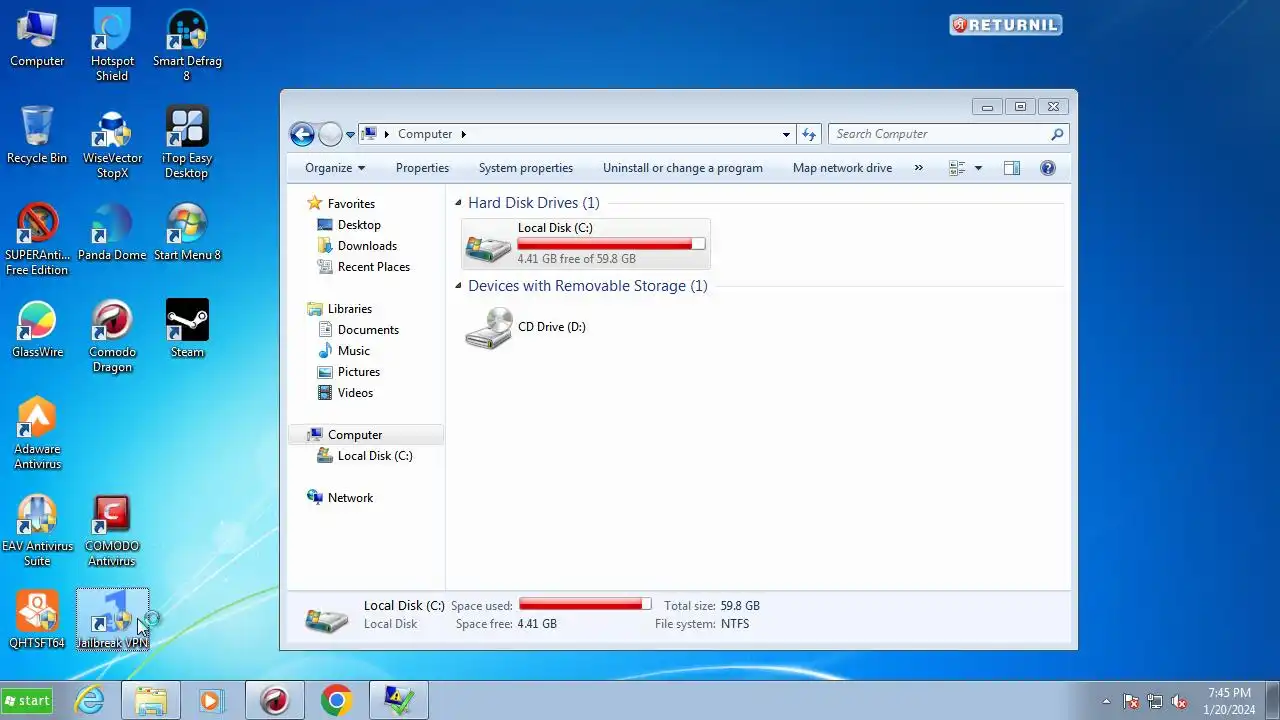Open Explorer help question mark icon

(1047, 168)
